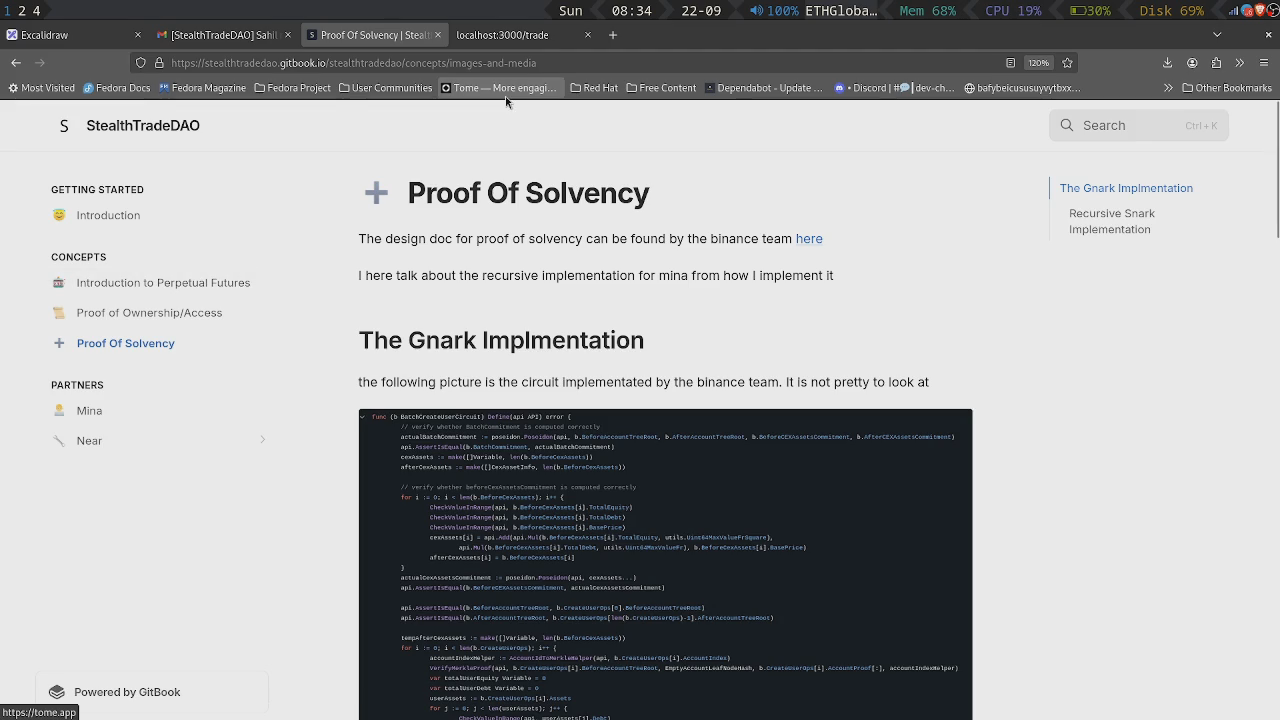Open Proof of Ownership/Access page
Viewport: 1280px width, 720px height.
(149, 313)
